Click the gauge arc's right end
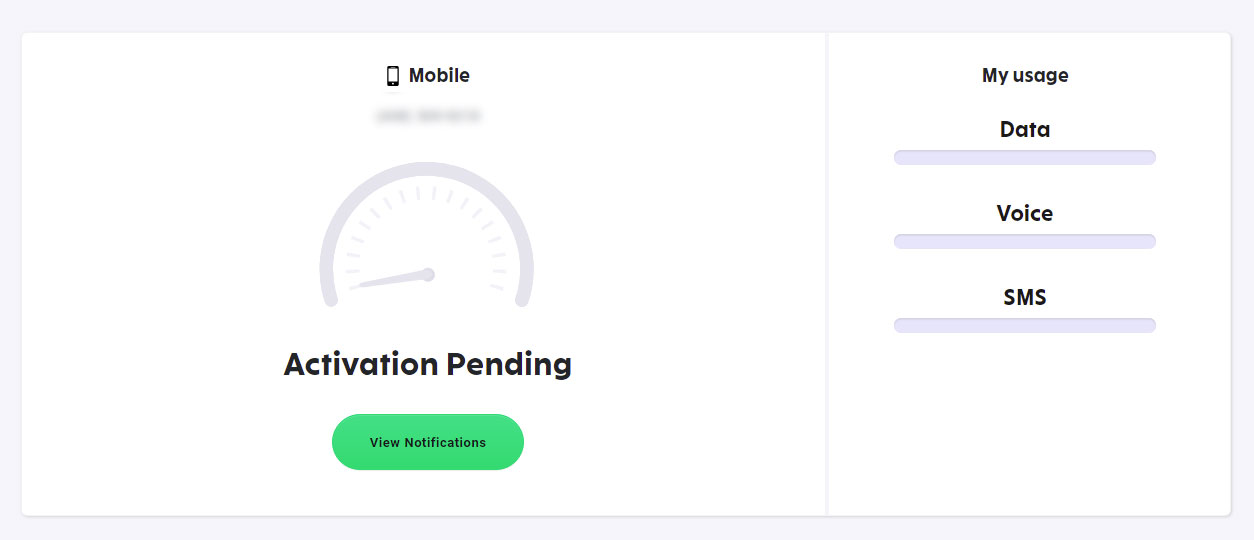 click(x=526, y=299)
